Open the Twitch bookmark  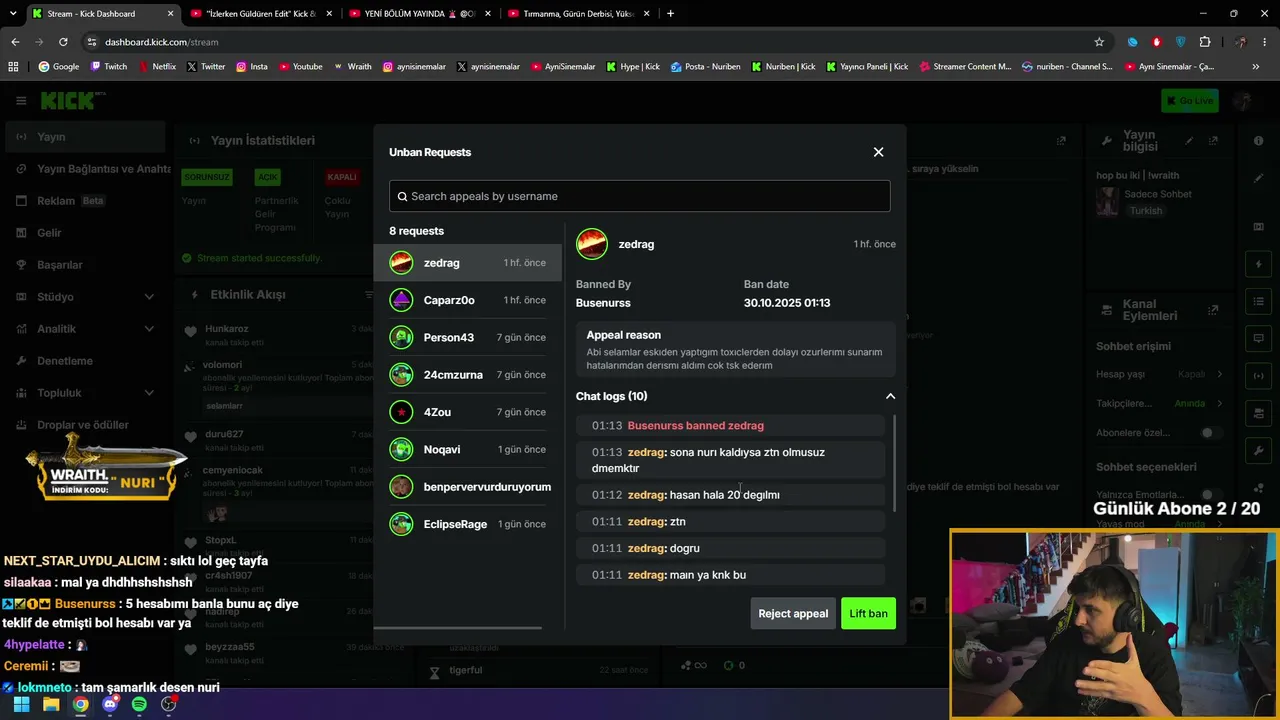coord(109,67)
